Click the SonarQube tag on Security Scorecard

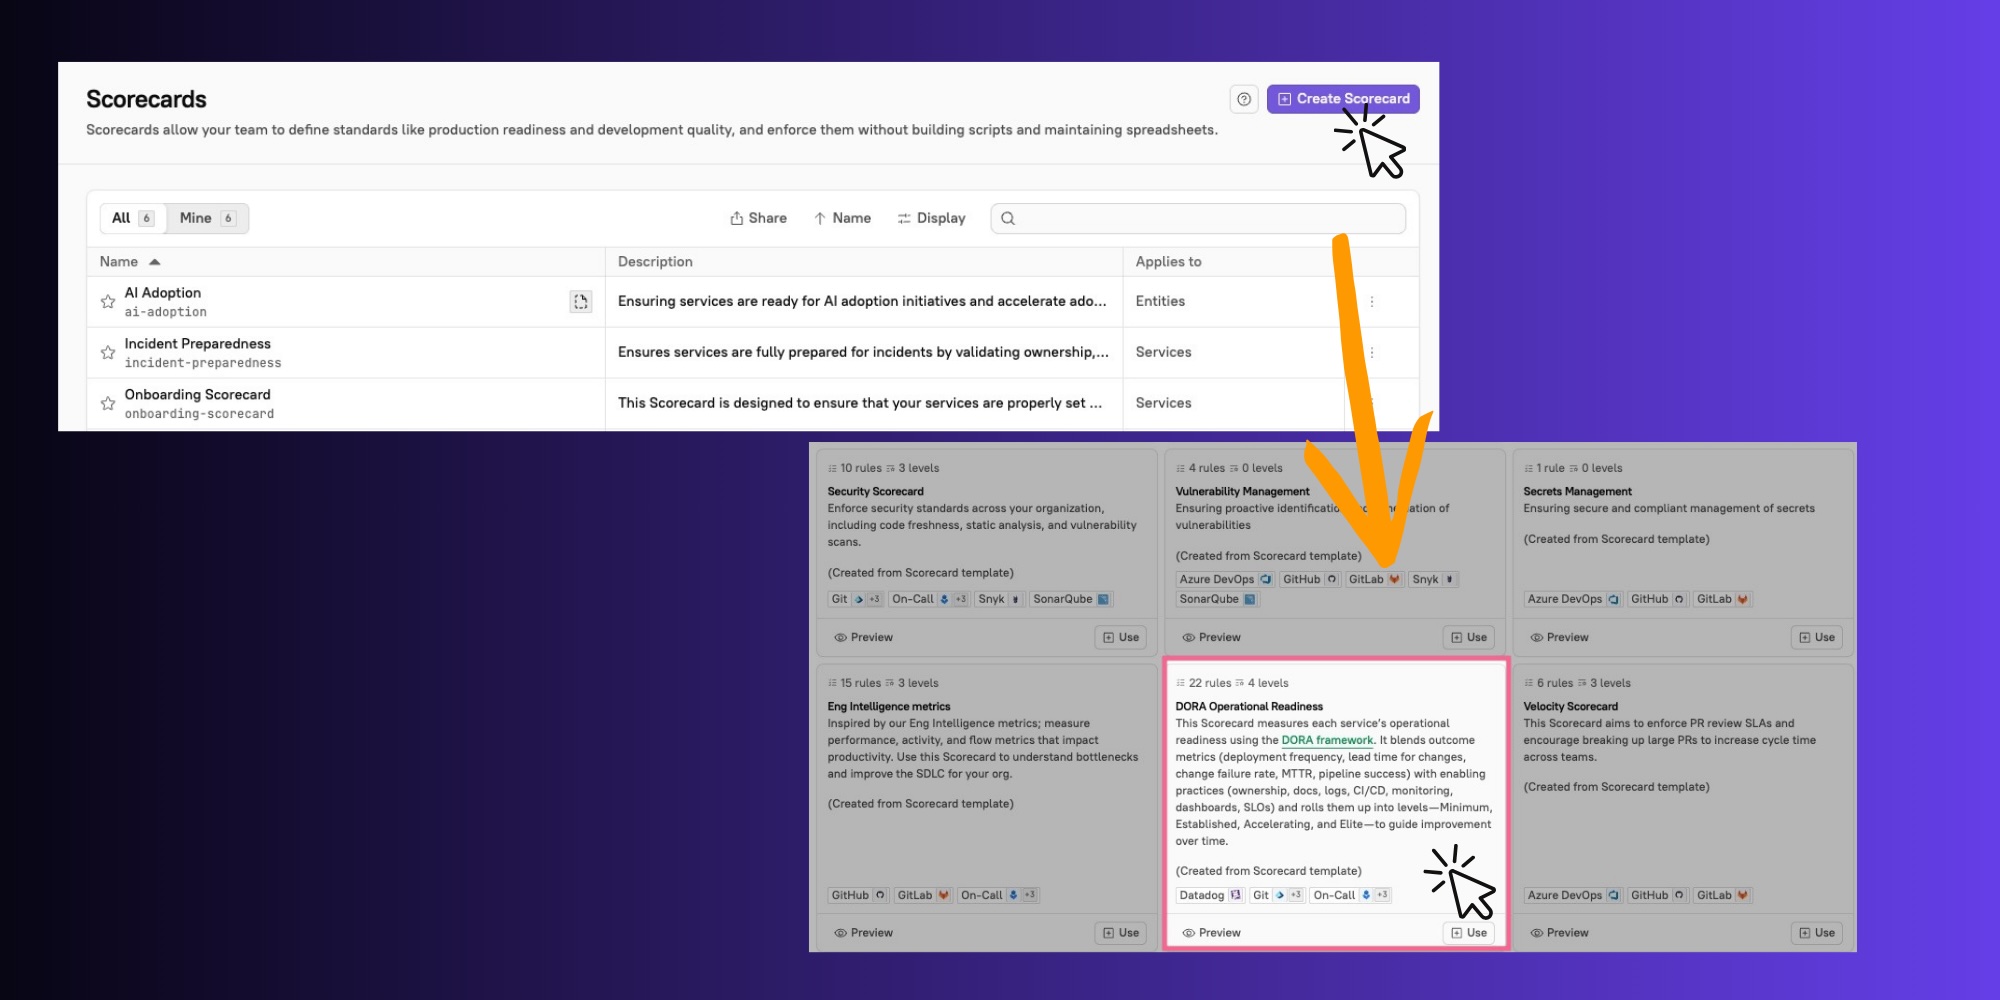point(1071,600)
